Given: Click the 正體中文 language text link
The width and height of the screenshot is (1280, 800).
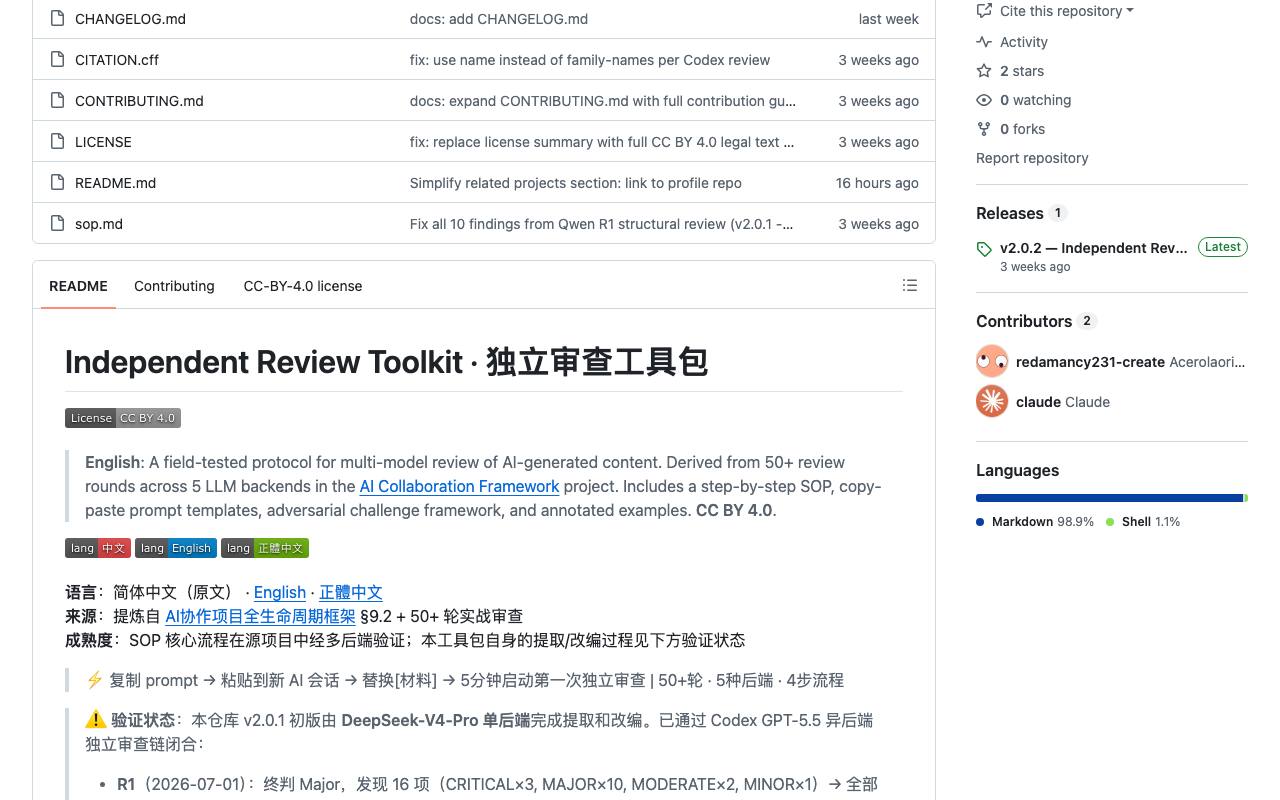Looking at the screenshot, I should (x=351, y=592).
